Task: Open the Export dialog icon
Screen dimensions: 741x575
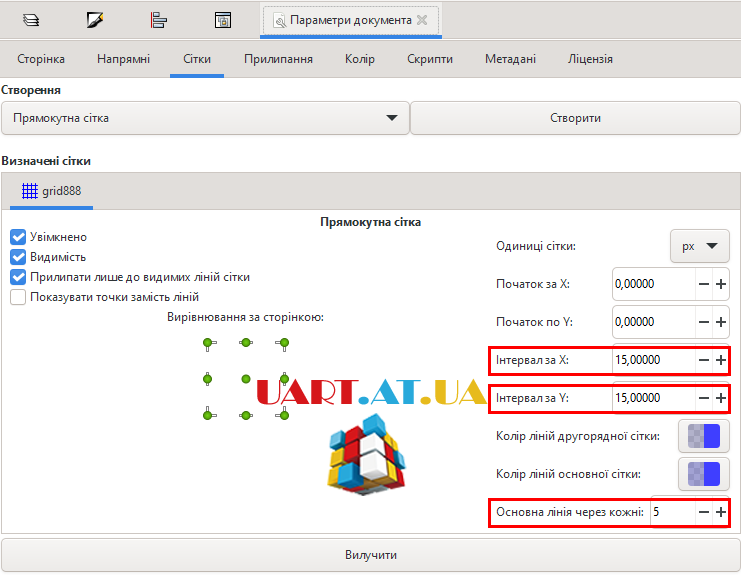Action: click(x=223, y=20)
